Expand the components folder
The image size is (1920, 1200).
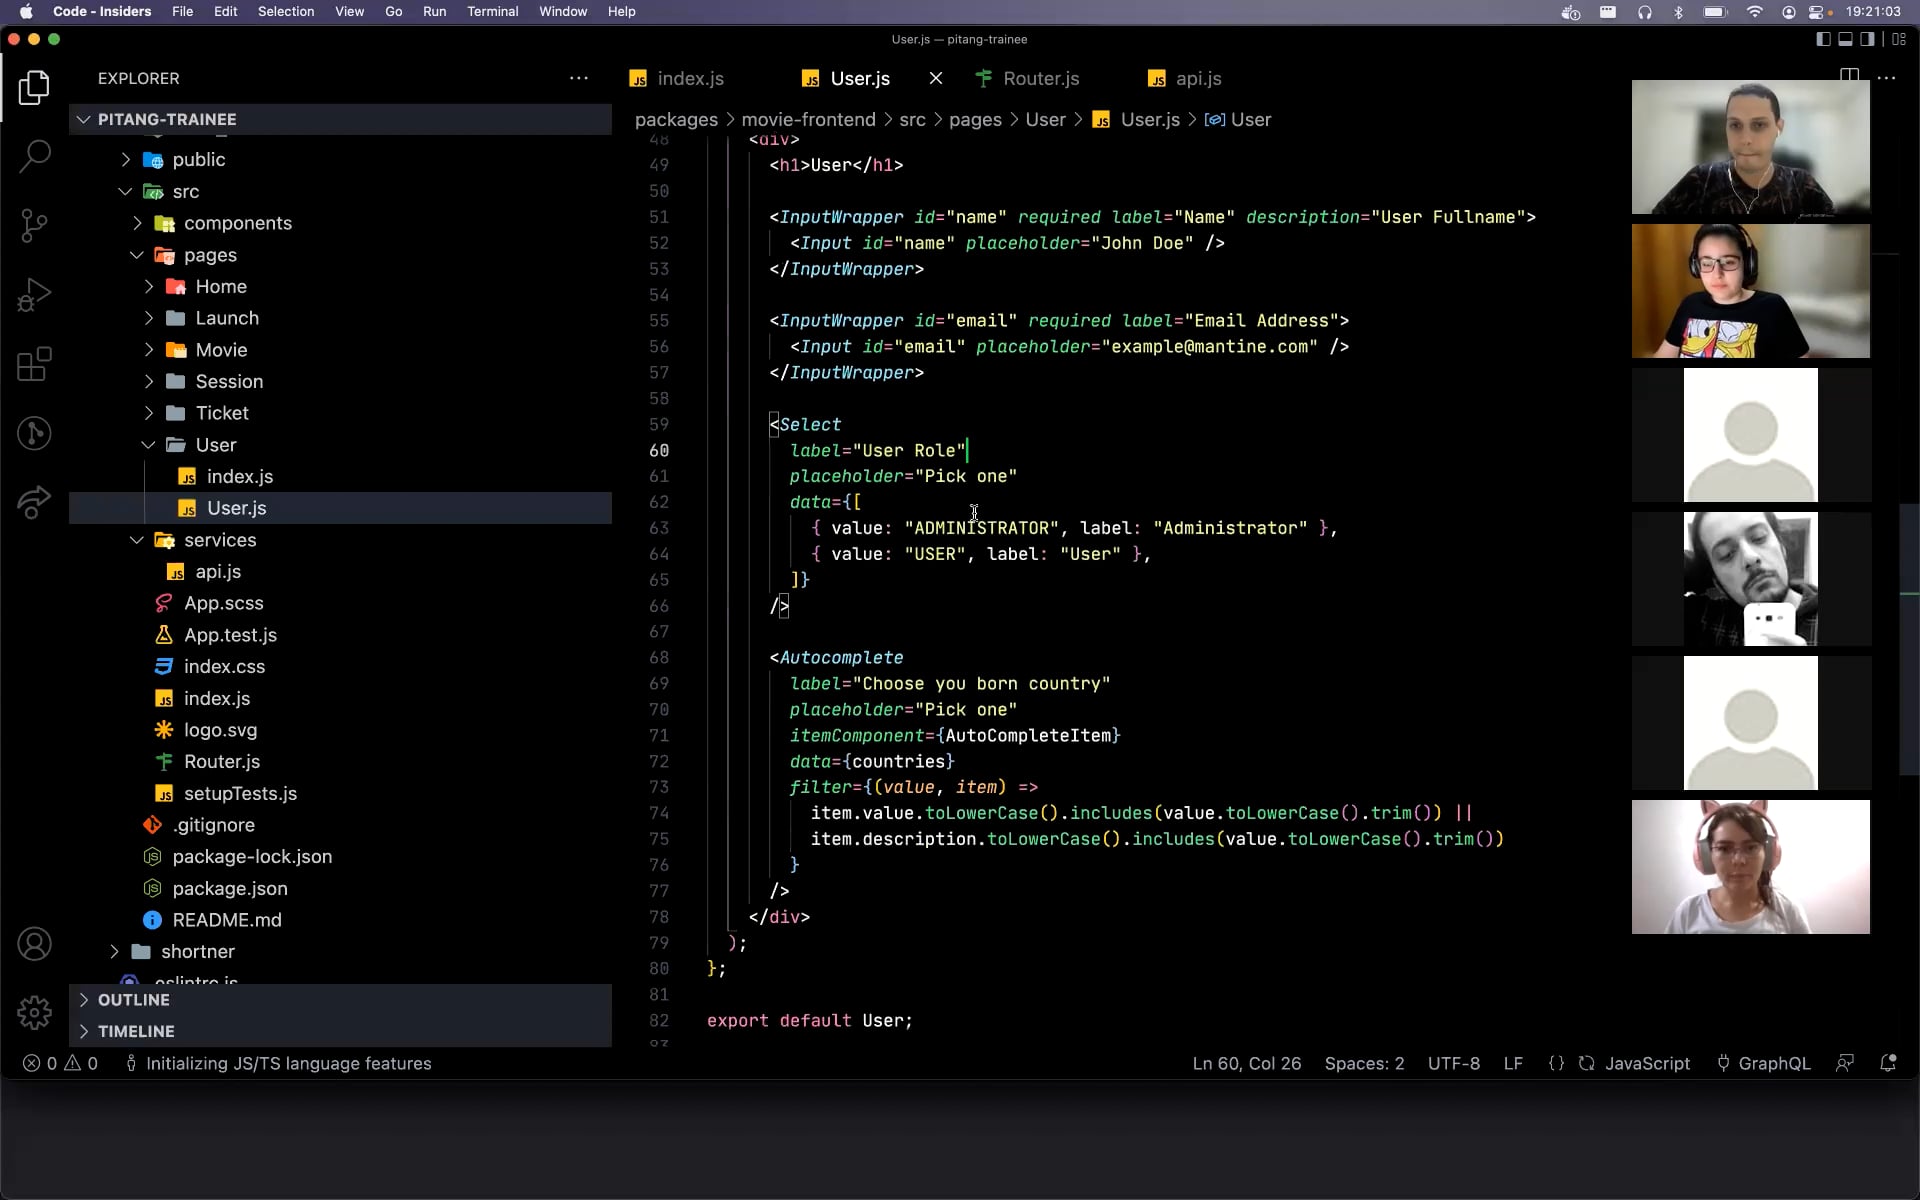click(x=340, y=223)
